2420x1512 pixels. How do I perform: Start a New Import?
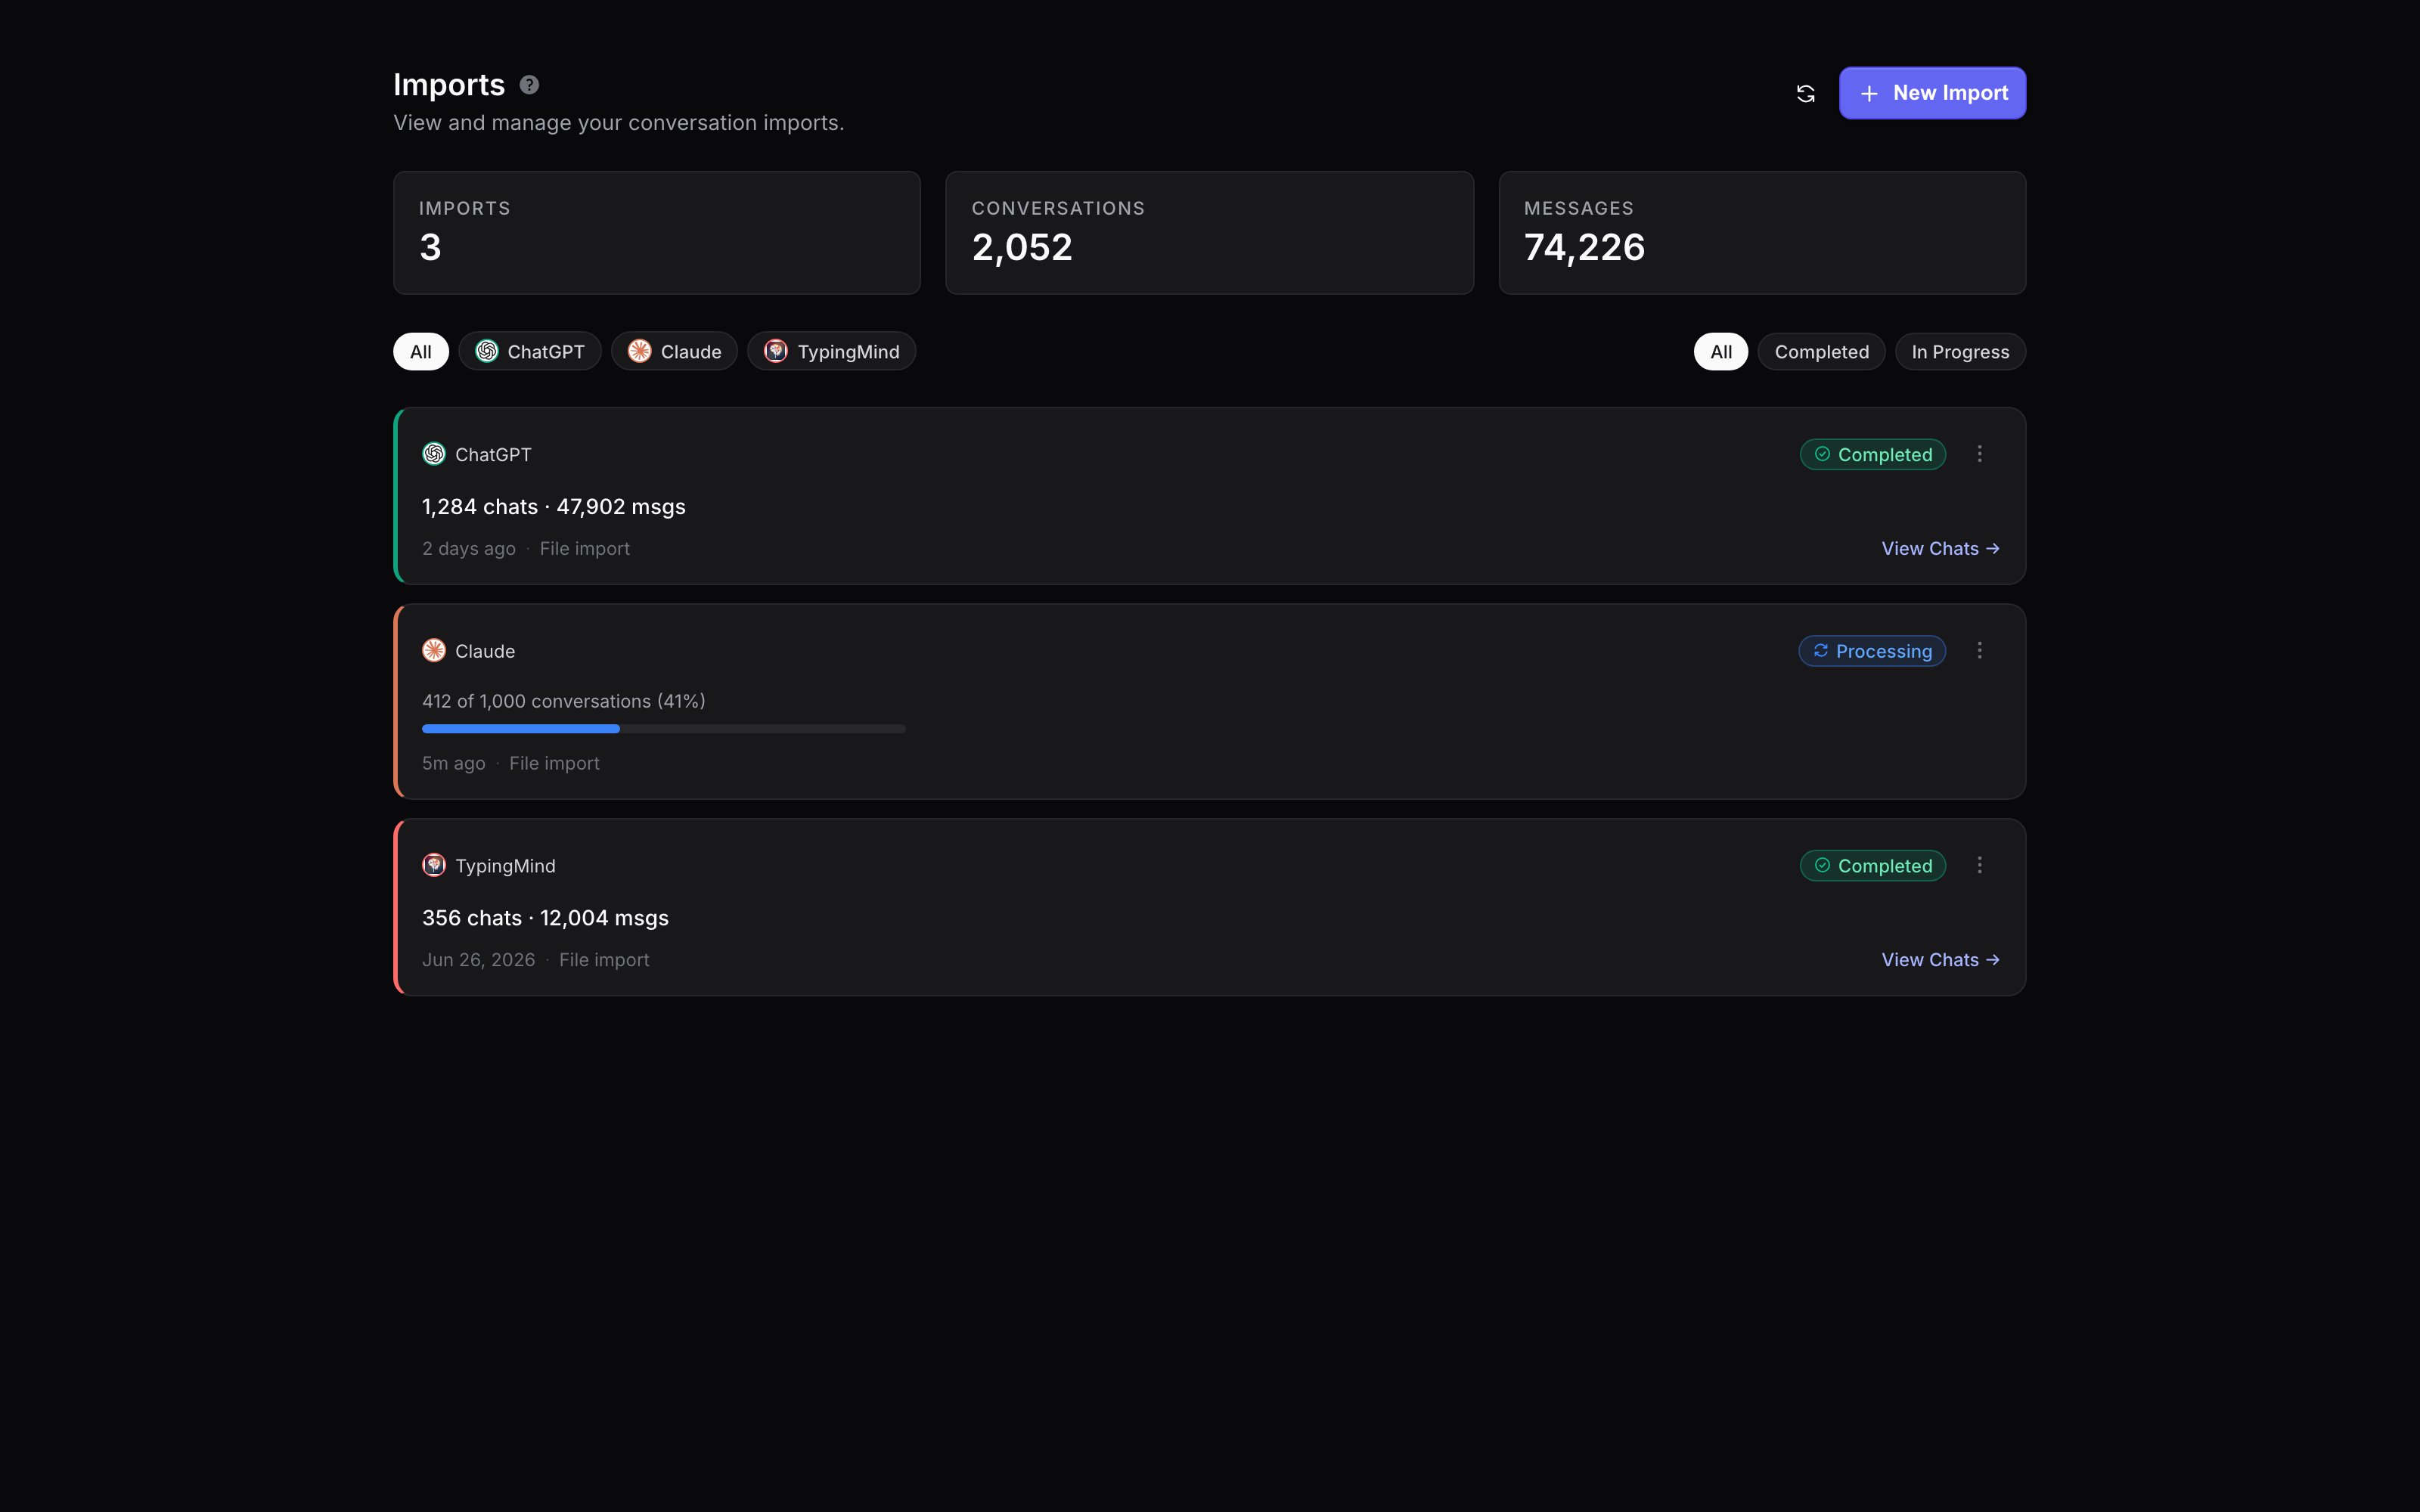[x=1932, y=93]
